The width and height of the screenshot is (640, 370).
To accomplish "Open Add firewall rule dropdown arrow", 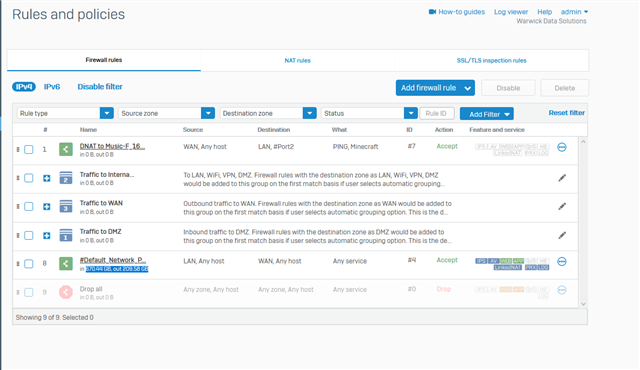I will [x=468, y=88].
